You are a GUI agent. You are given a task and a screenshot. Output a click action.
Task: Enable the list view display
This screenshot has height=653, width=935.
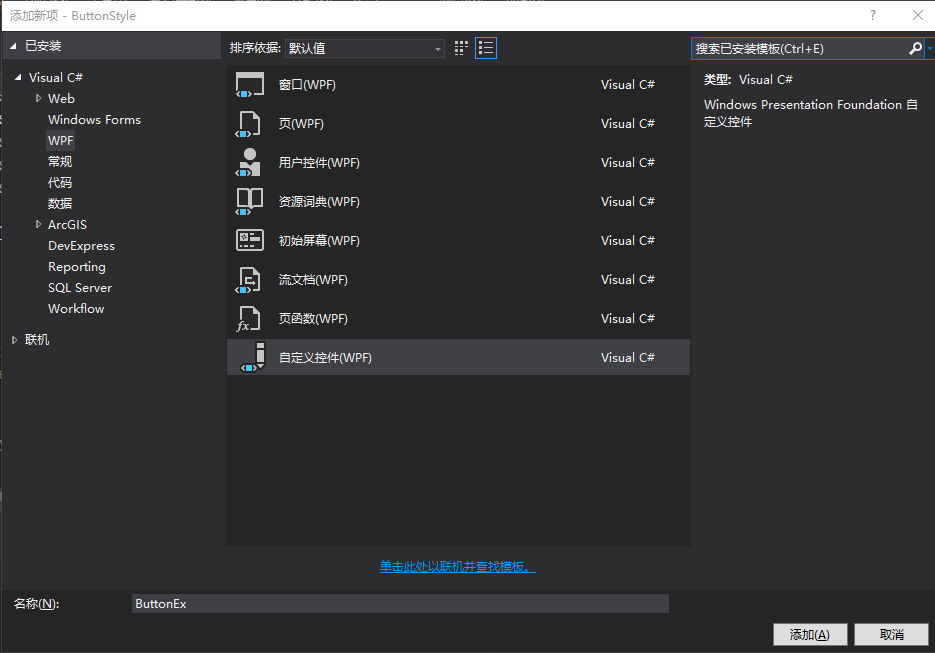point(485,47)
